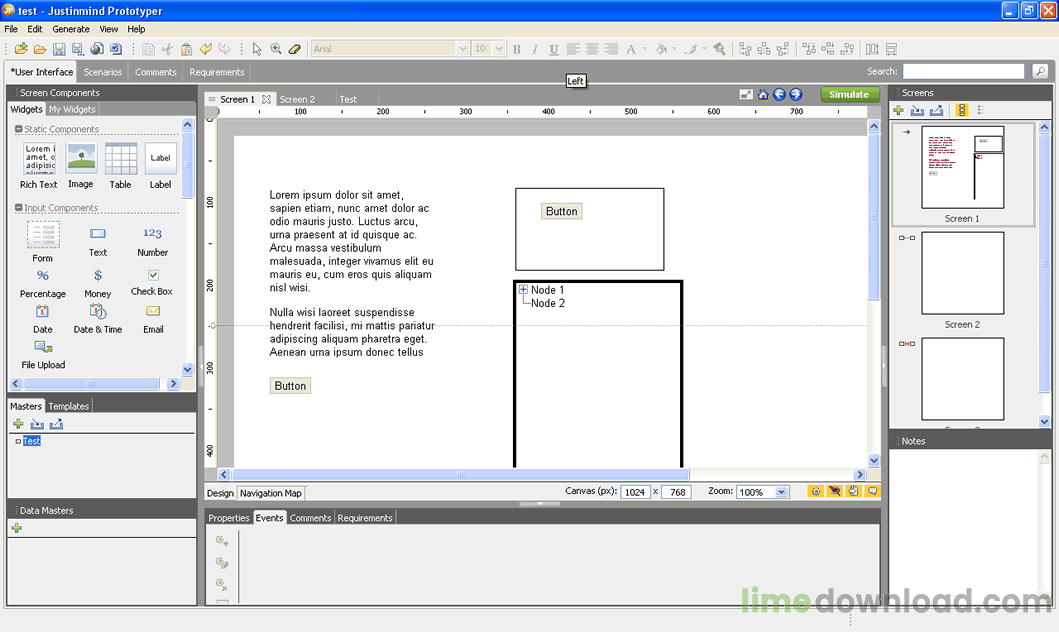Screen dimensions: 1059x632
Task: Open the font size dropdown
Action: click(x=499, y=49)
